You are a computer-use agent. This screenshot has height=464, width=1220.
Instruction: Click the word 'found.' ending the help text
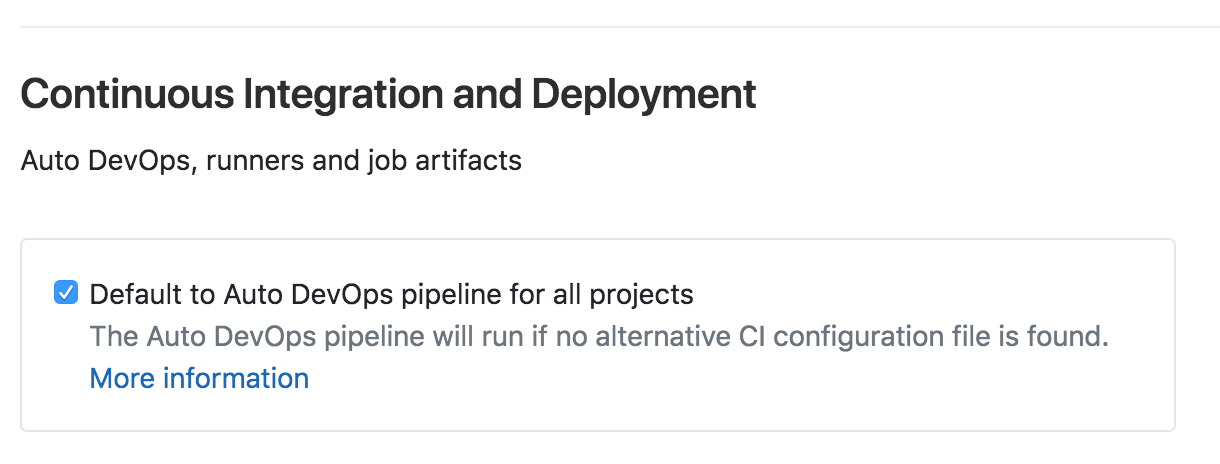pyautogui.click(x=1071, y=336)
